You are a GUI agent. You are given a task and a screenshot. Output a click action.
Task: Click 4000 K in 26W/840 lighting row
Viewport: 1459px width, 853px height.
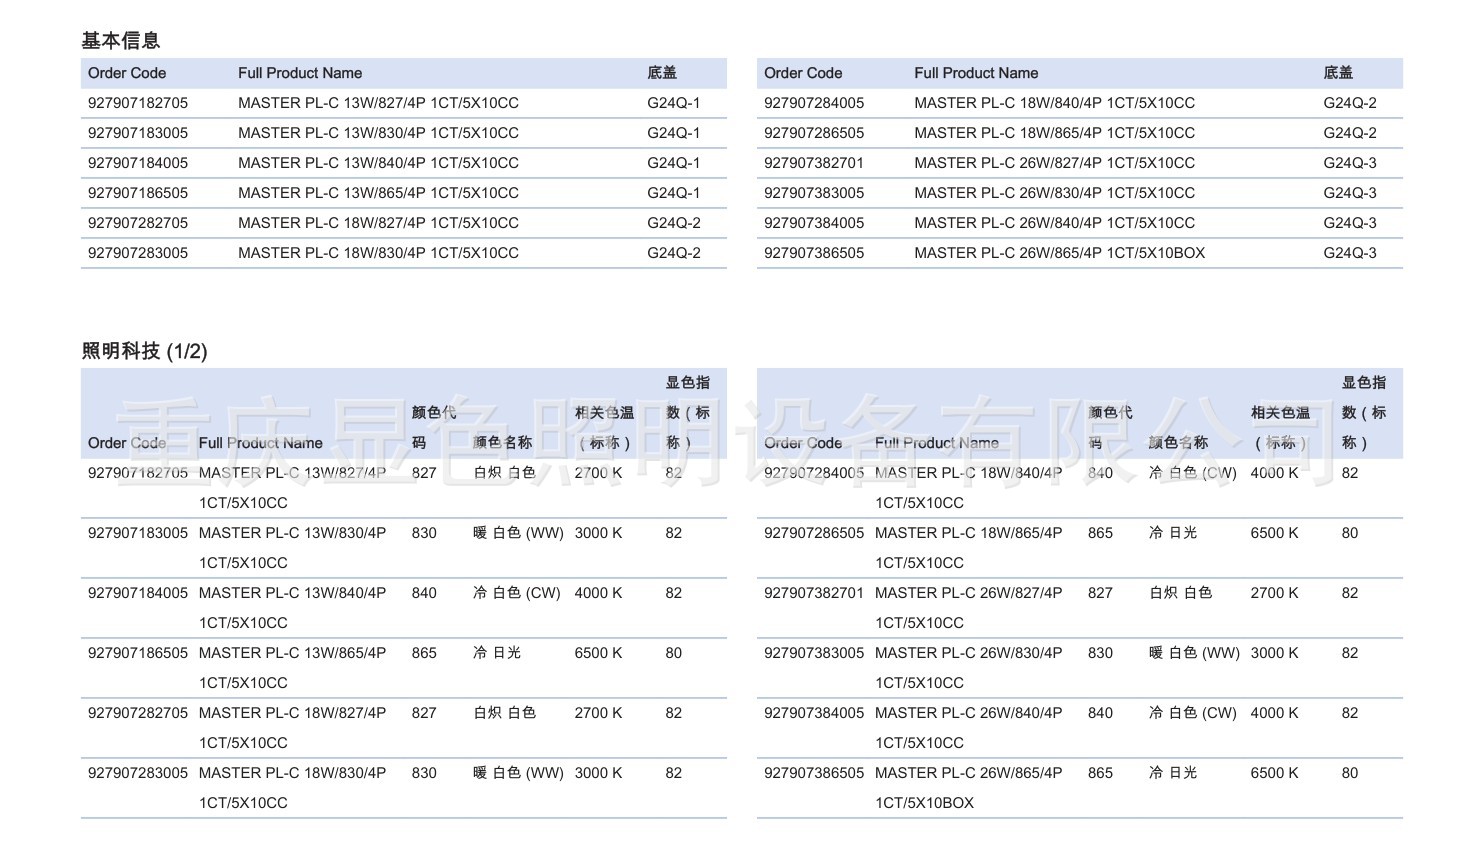[x=1274, y=713]
